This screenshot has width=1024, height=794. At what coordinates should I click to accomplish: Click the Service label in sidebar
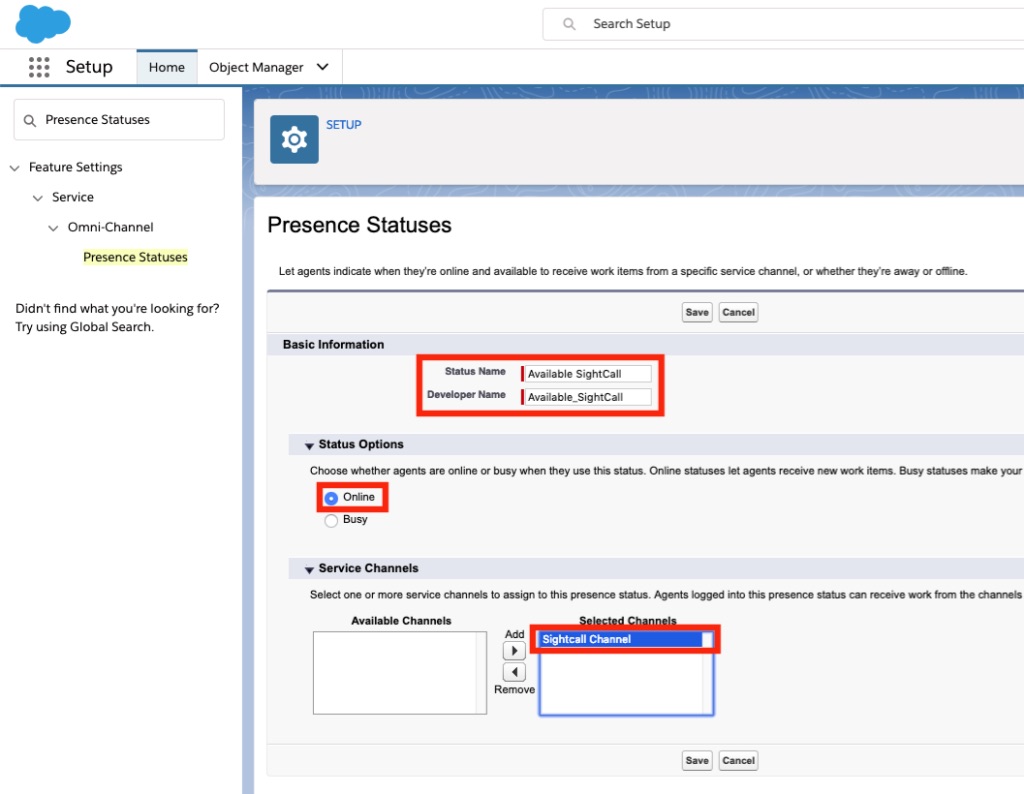click(x=73, y=197)
